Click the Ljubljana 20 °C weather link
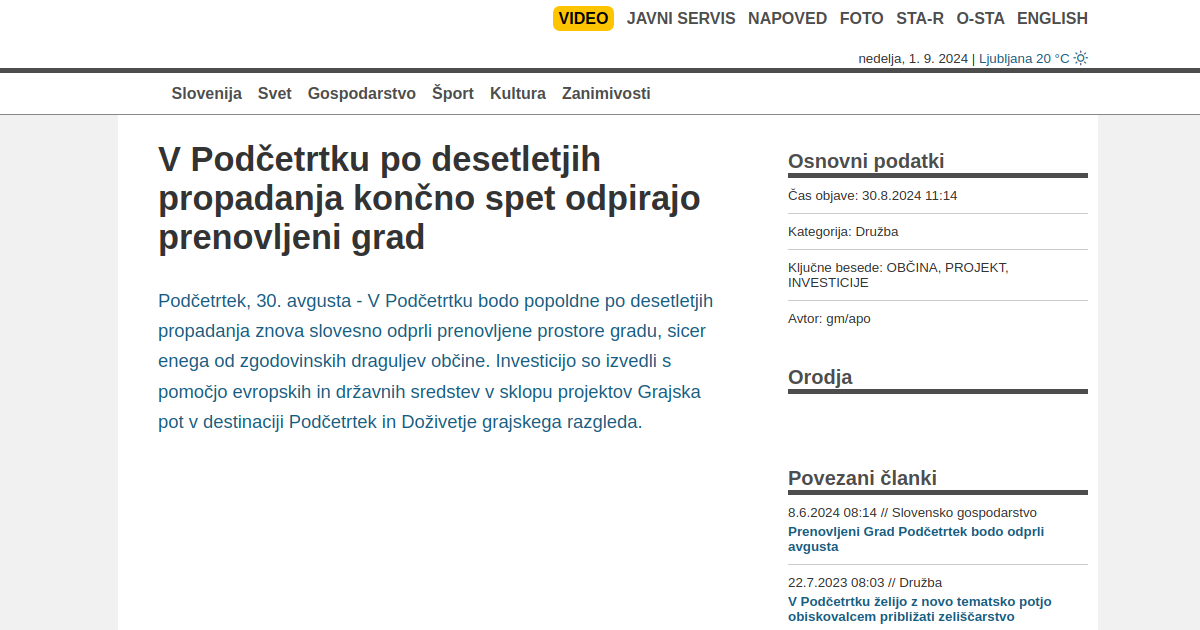Viewport: 1200px width, 630px height. [1023, 58]
